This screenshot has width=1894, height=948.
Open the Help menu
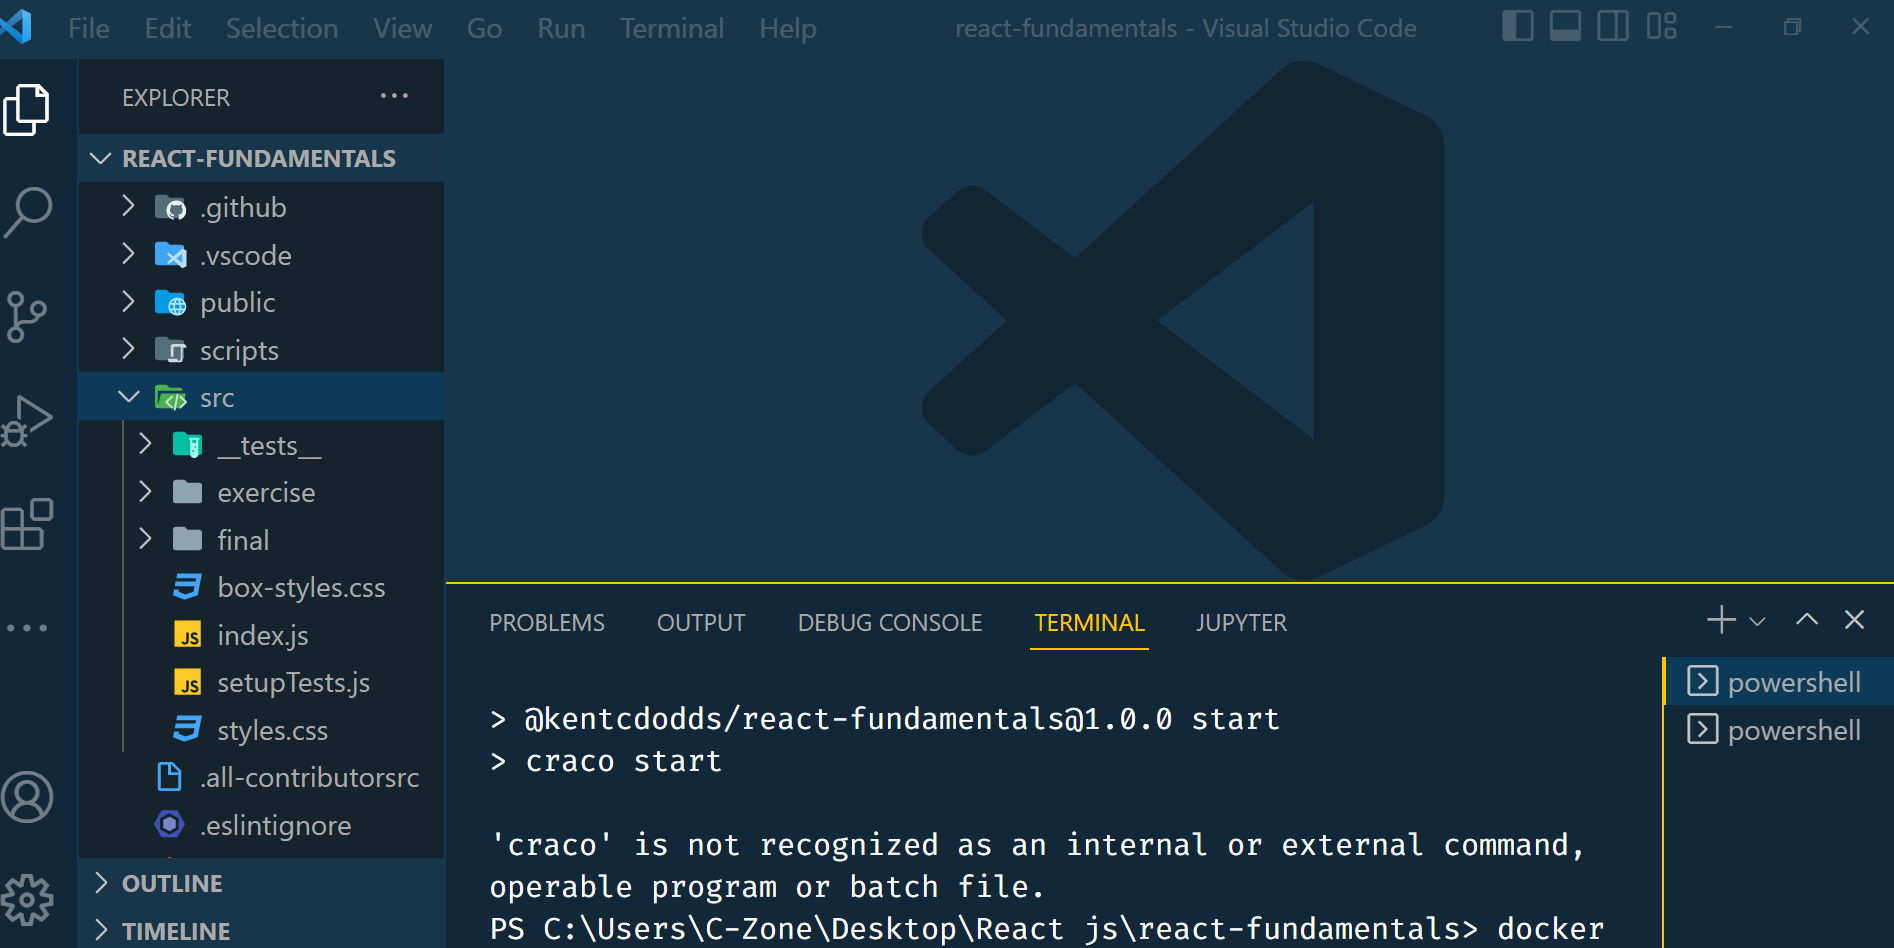788,28
